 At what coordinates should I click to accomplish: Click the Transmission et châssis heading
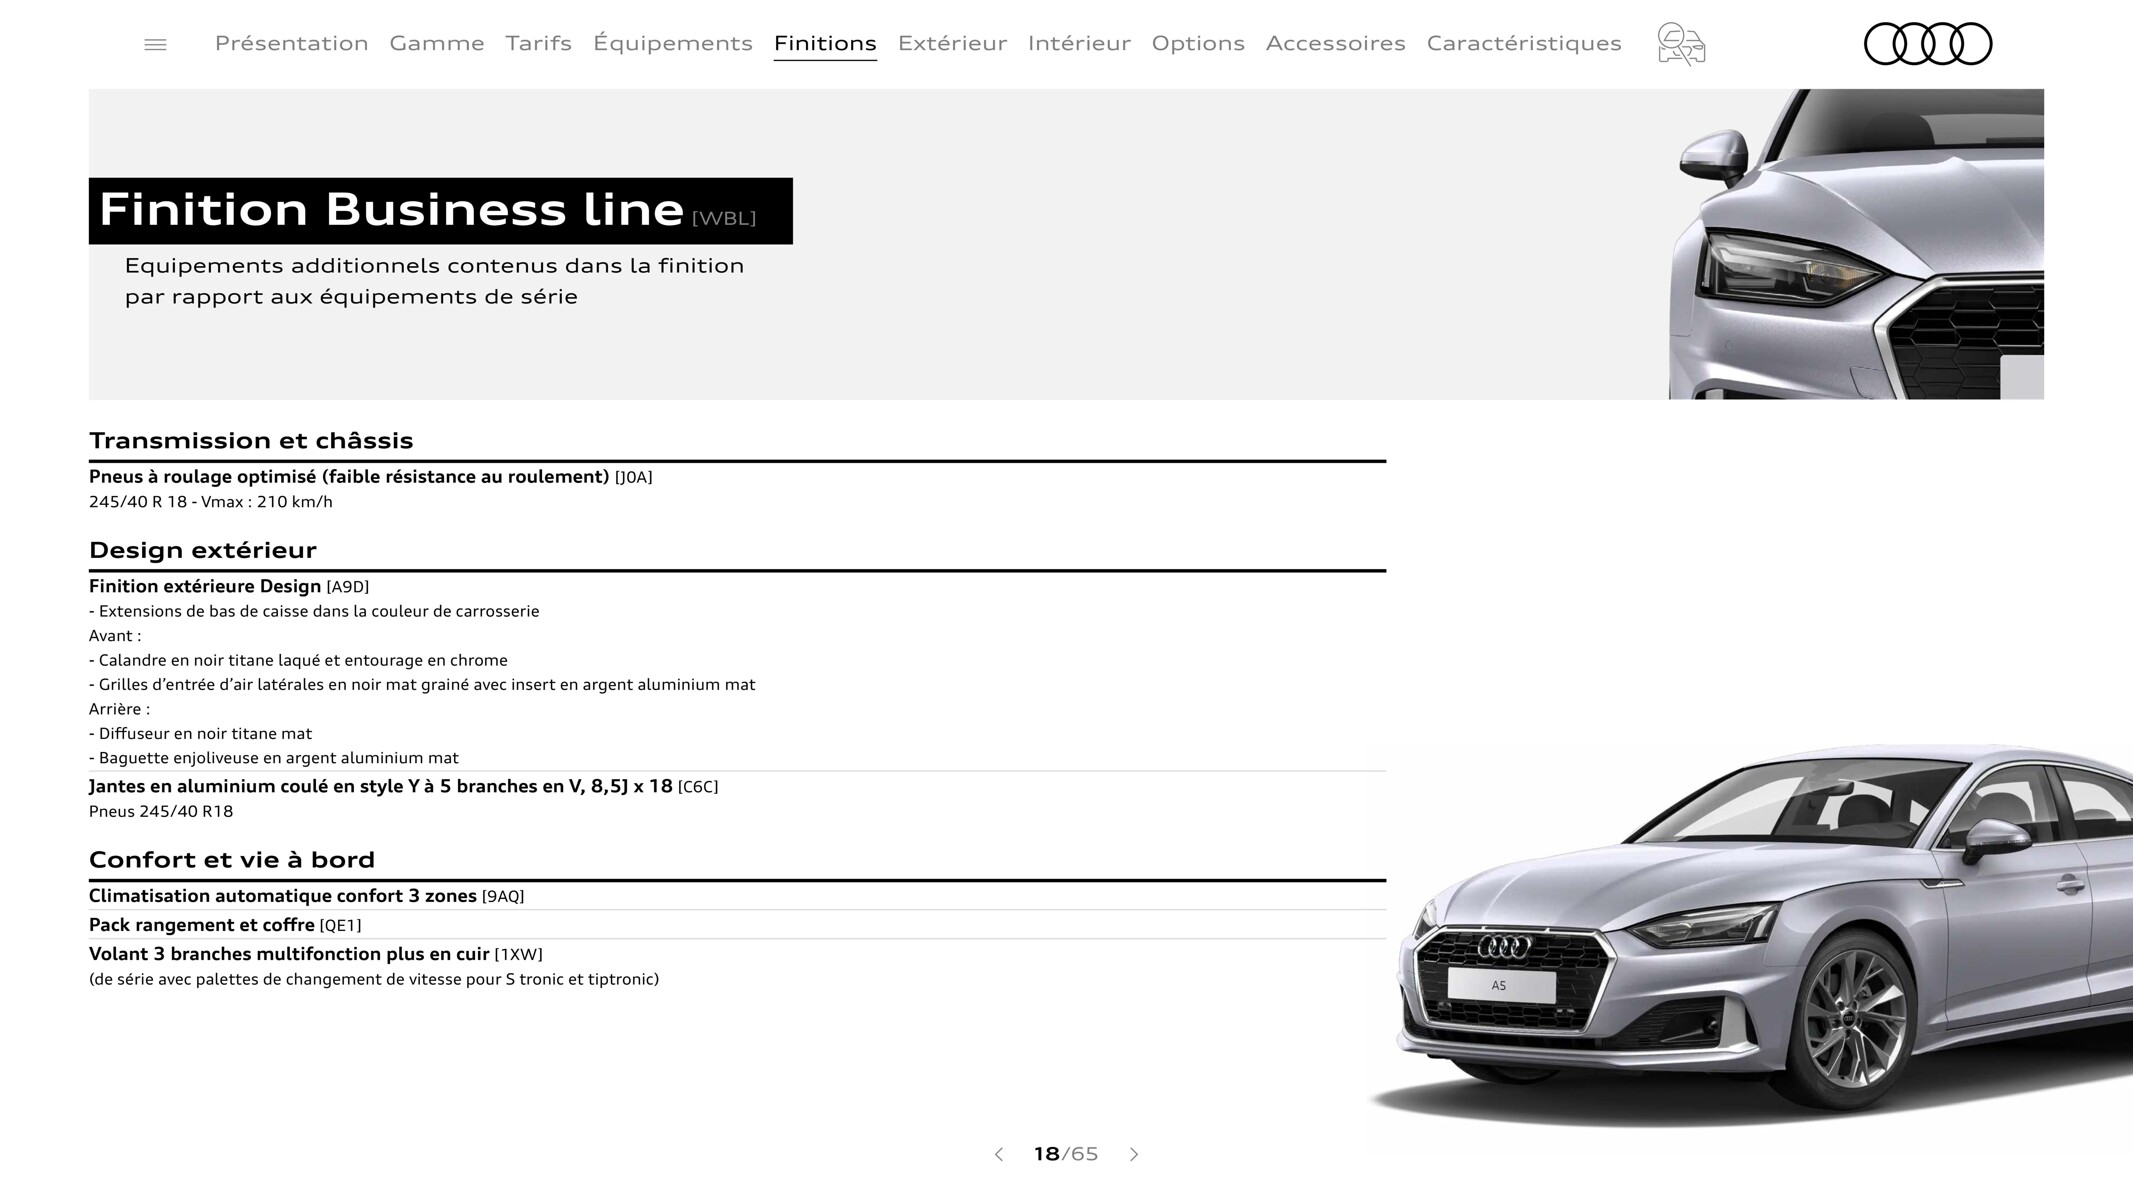[x=251, y=440]
